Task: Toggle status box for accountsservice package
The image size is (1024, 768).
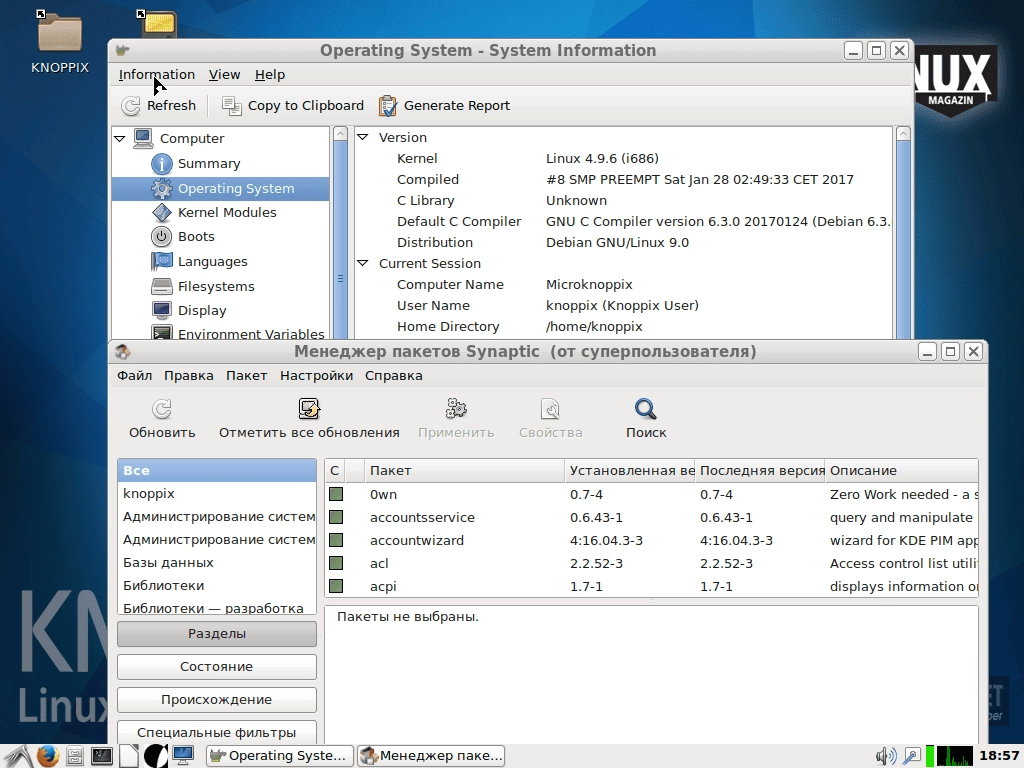Action: [x=336, y=517]
